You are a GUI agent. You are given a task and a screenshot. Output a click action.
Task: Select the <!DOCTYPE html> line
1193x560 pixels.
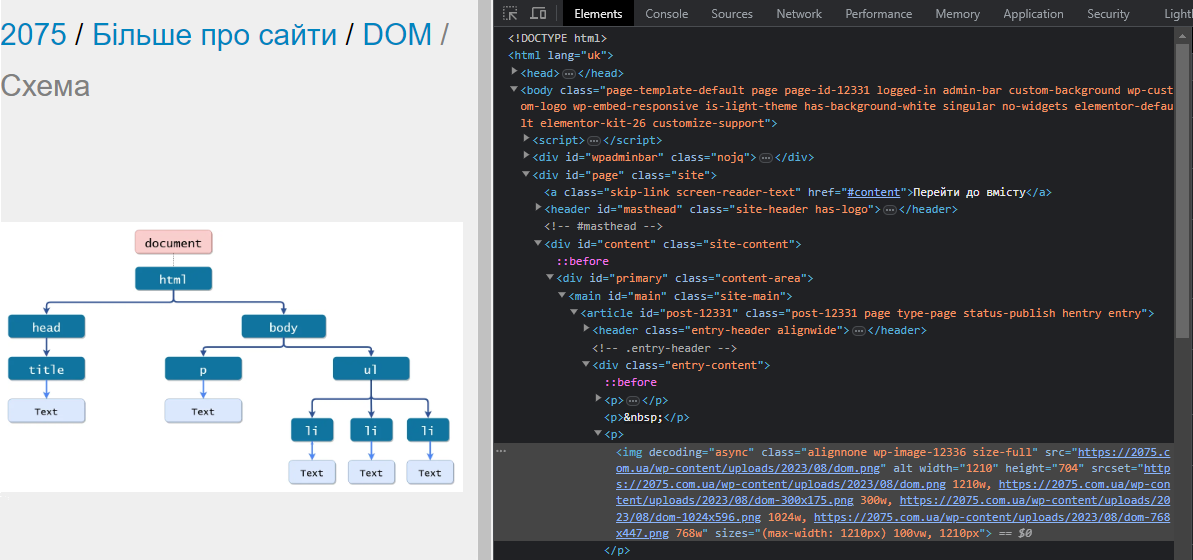[558, 38]
